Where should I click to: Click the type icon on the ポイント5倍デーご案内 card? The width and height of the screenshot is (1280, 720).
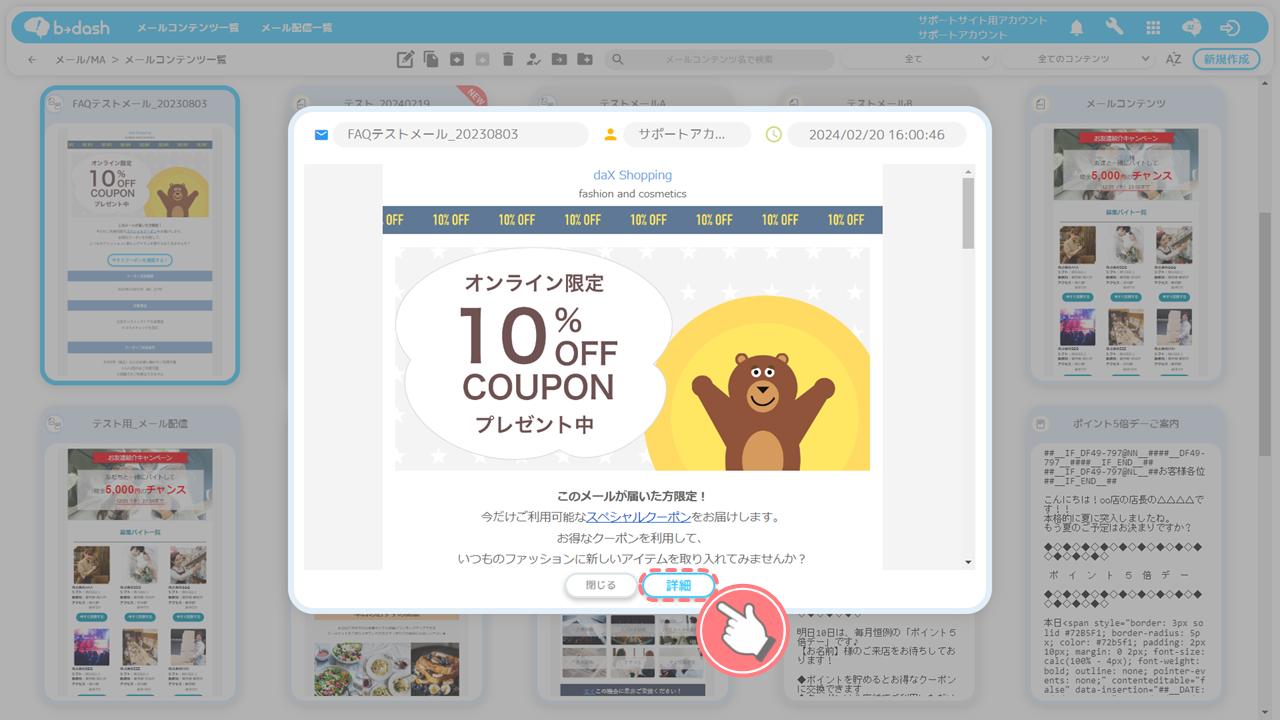pyautogui.click(x=1041, y=423)
